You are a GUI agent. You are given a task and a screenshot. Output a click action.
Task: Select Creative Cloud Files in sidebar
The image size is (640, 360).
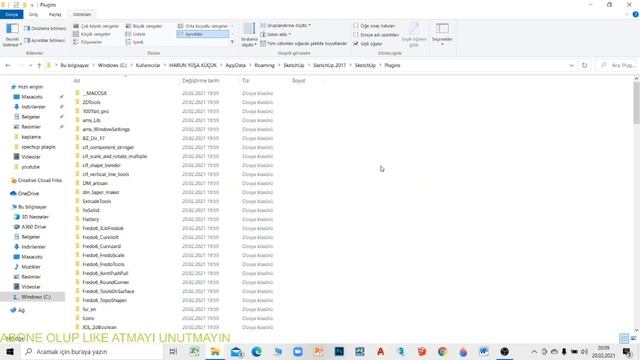coord(39,180)
